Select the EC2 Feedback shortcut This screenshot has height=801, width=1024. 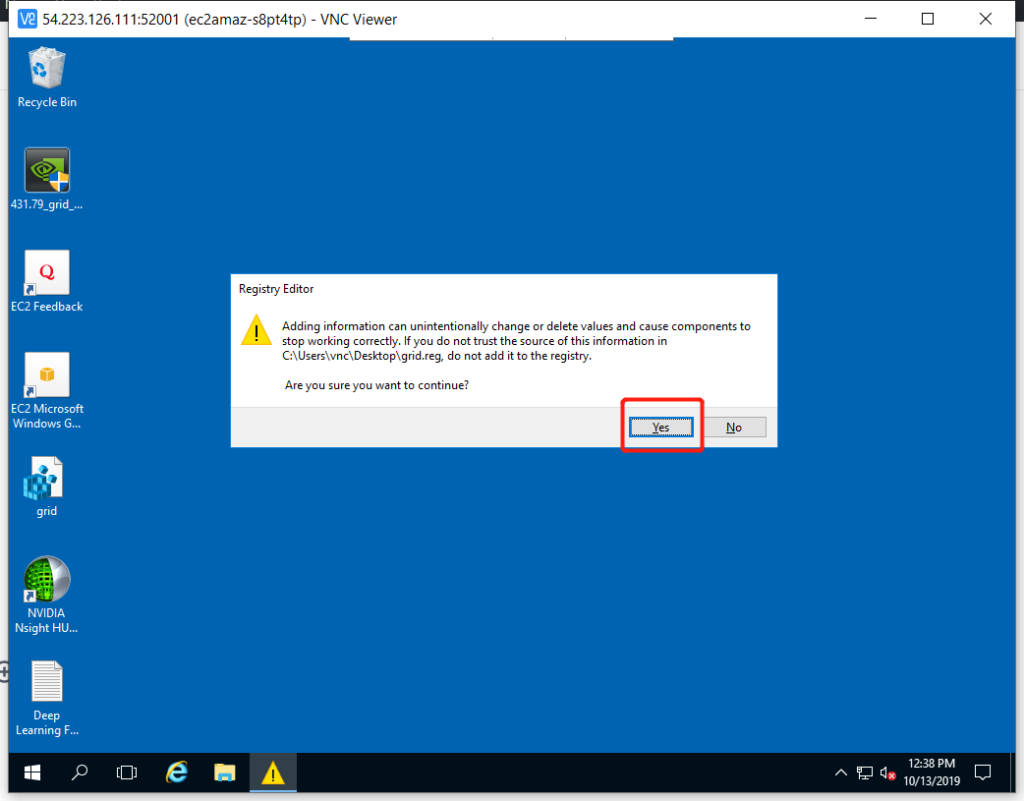click(x=47, y=274)
